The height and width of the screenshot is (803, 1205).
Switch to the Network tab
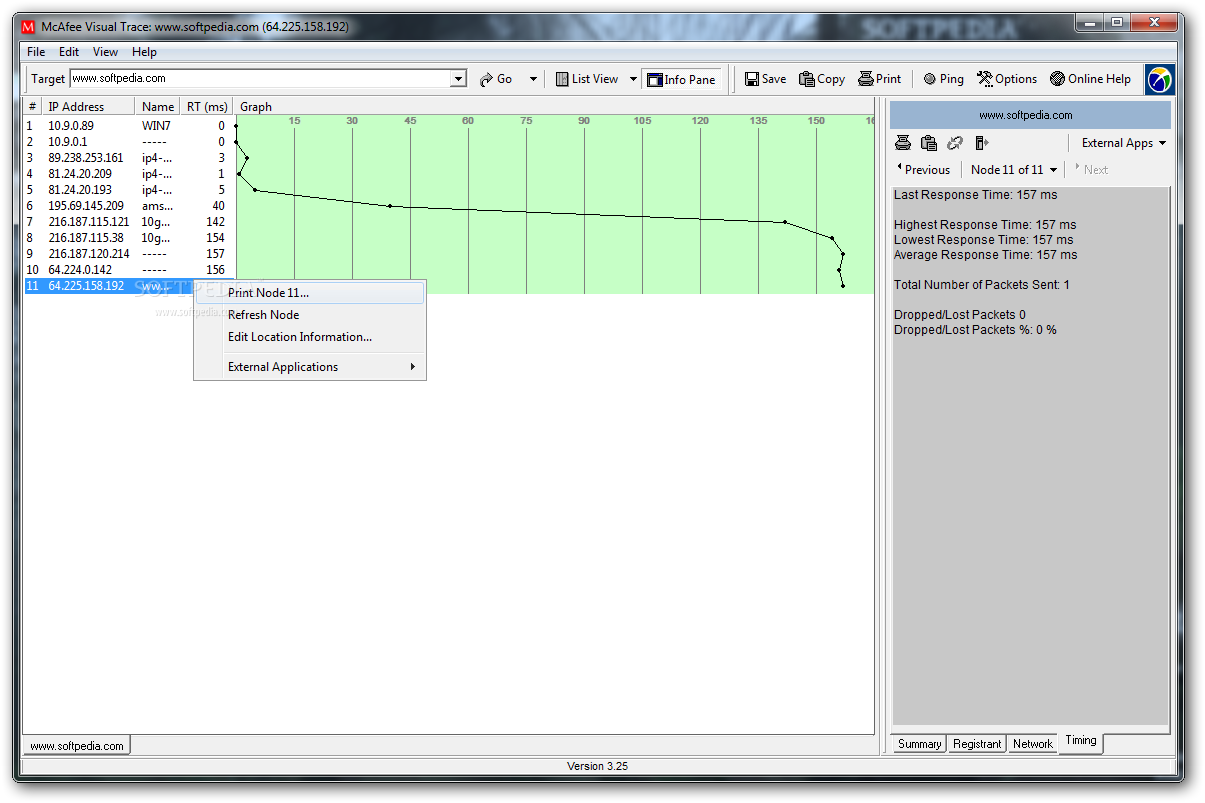1033,744
